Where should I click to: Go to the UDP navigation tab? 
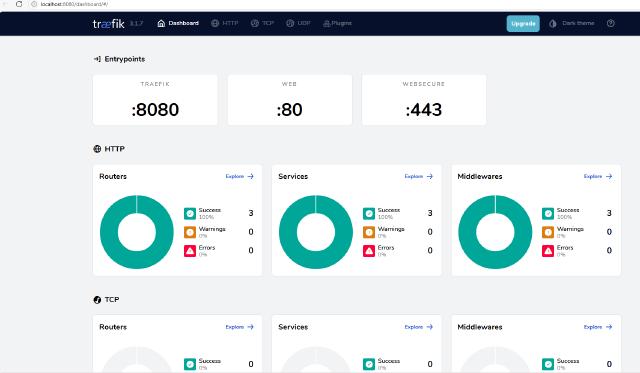pos(298,23)
